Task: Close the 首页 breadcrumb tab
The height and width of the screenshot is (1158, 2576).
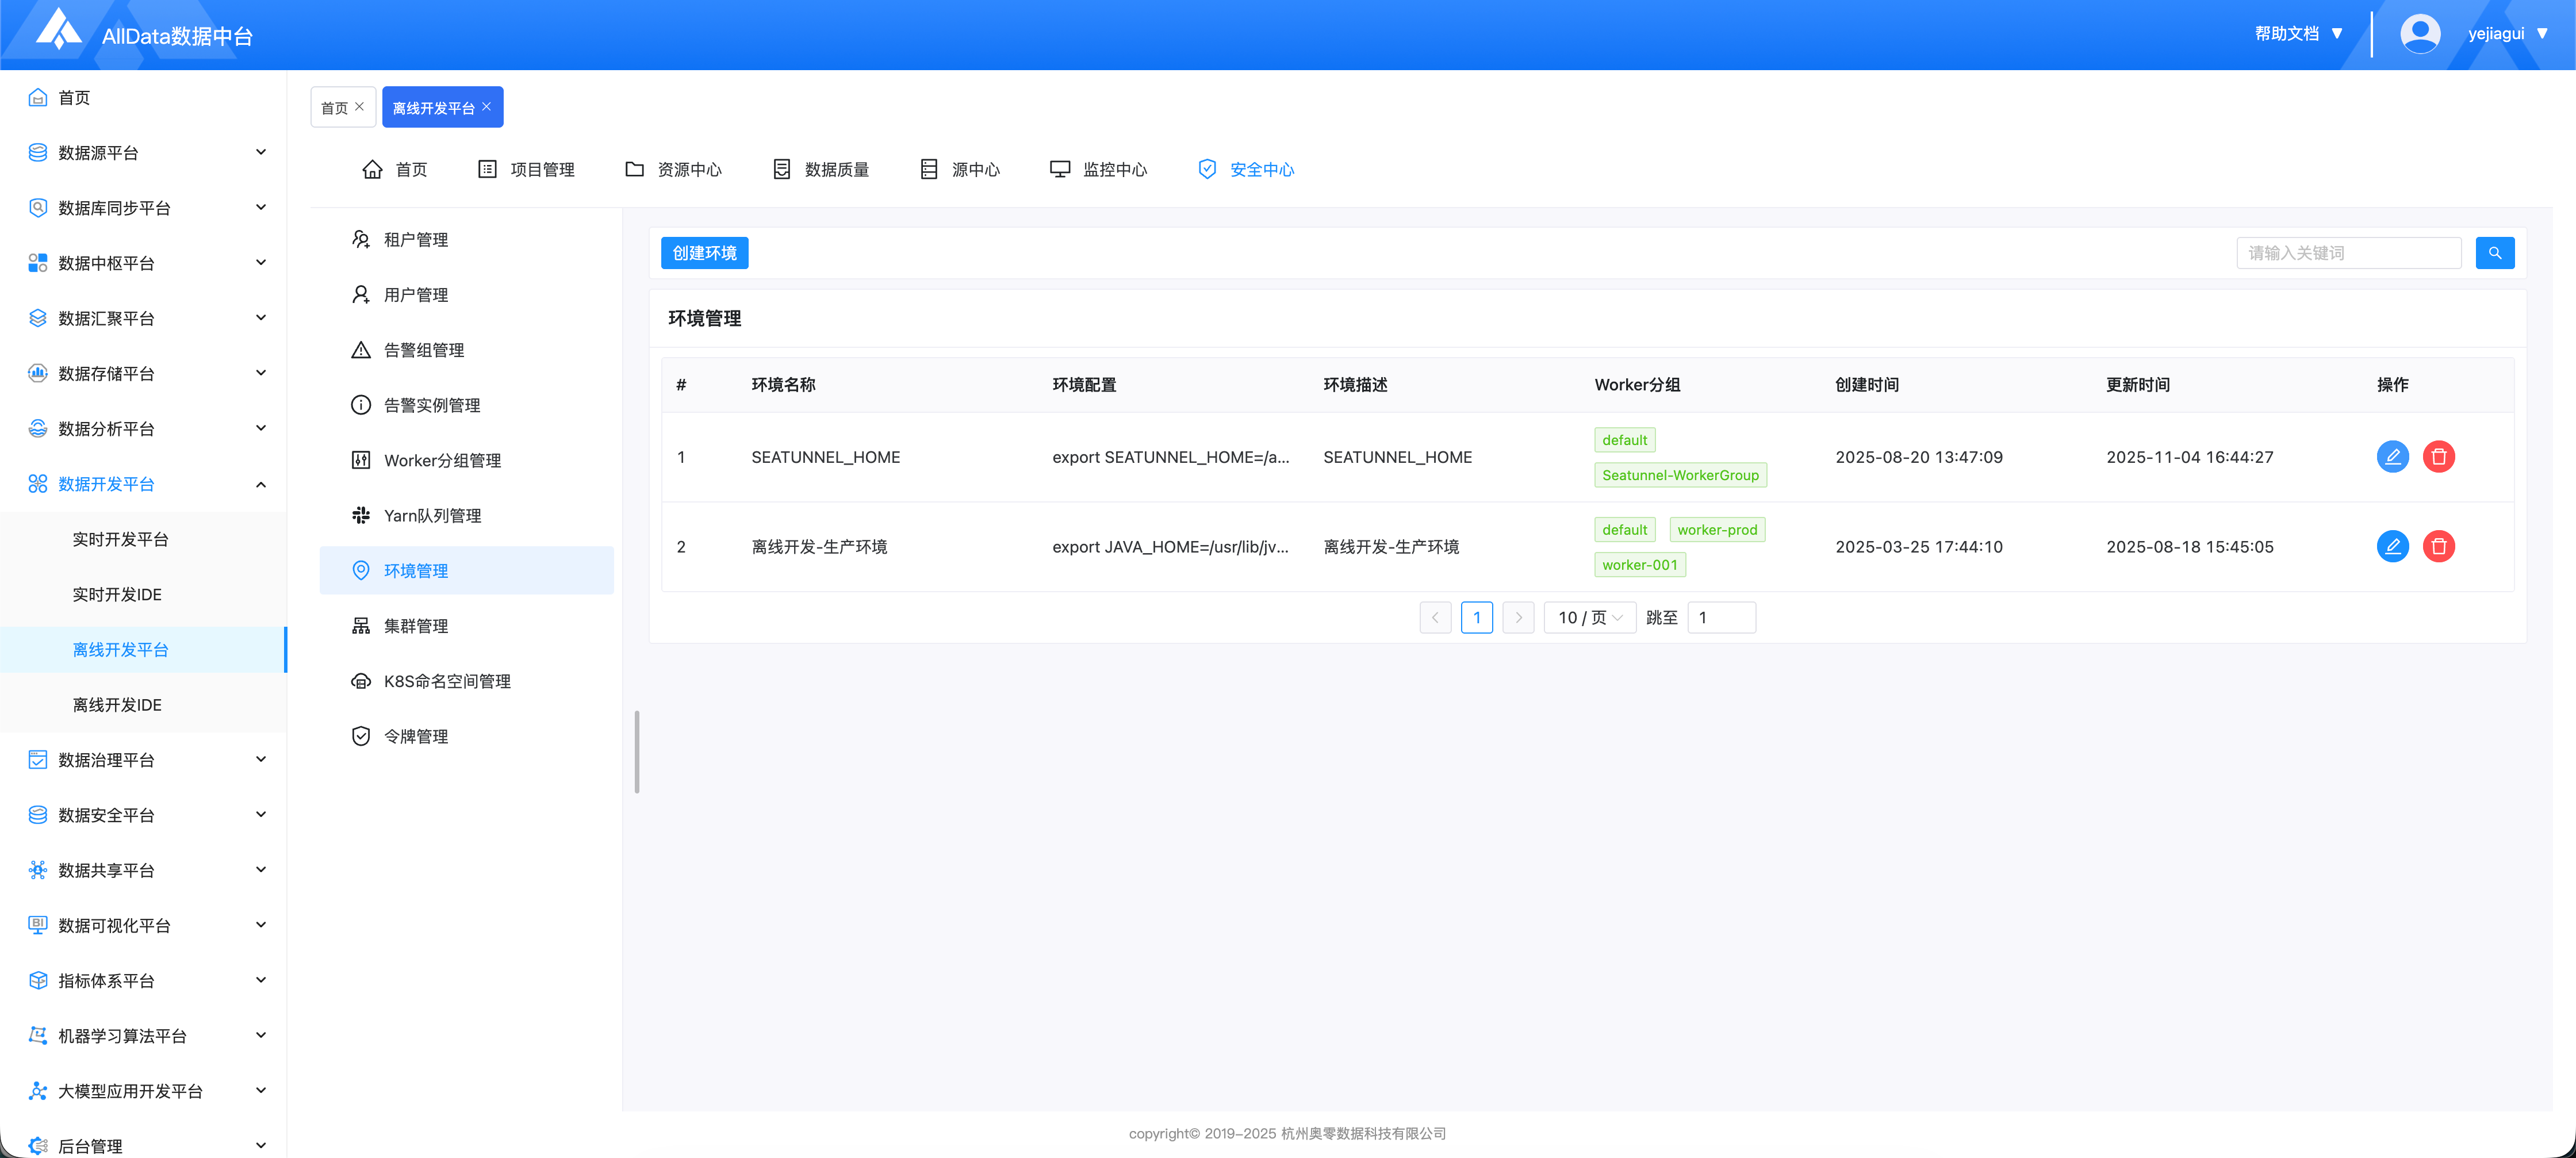Action: click(x=360, y=106)
